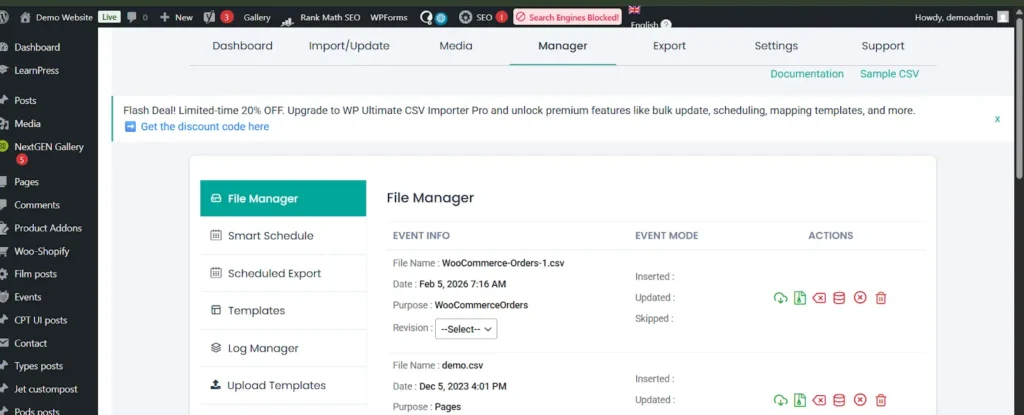Click the UK flag language icon
The height and width of the screenshot is (415, 1024).
point(633,10)
